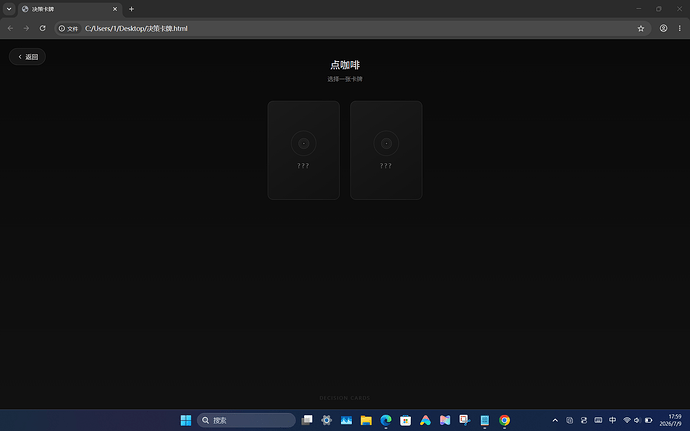
Task: Pick the left mystery card
Action: (304, 150)
